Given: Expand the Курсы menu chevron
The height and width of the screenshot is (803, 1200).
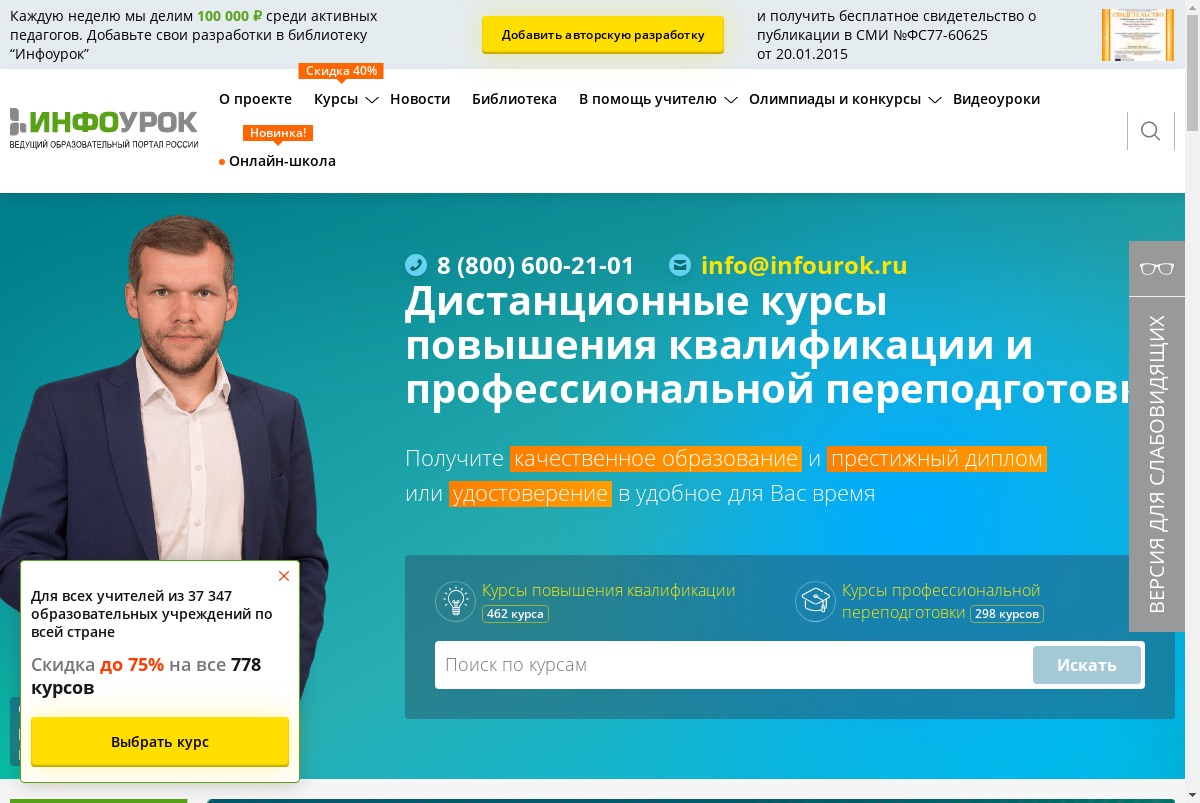Looking at the screenshot, I should click(372, 100).
